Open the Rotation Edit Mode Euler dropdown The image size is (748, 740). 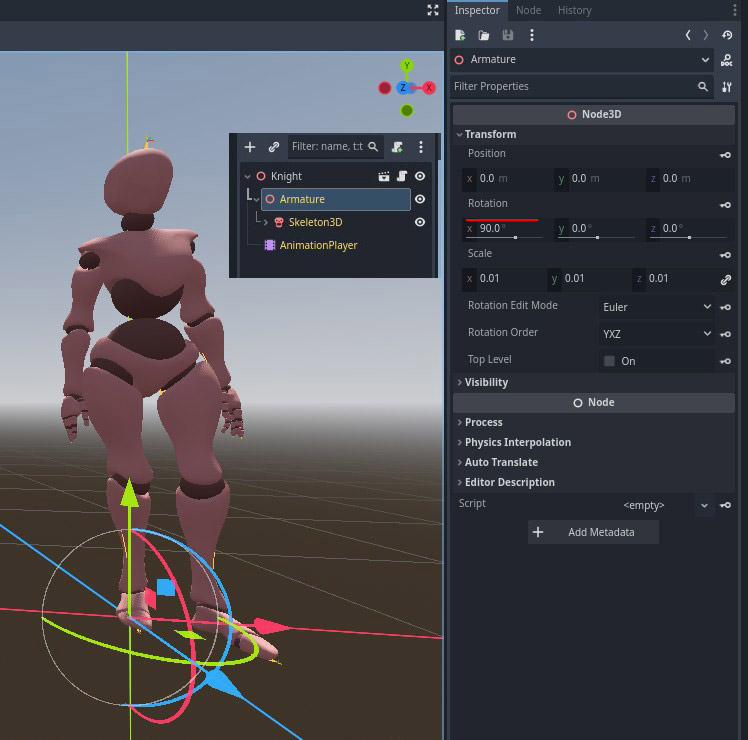tap(656, 307)
